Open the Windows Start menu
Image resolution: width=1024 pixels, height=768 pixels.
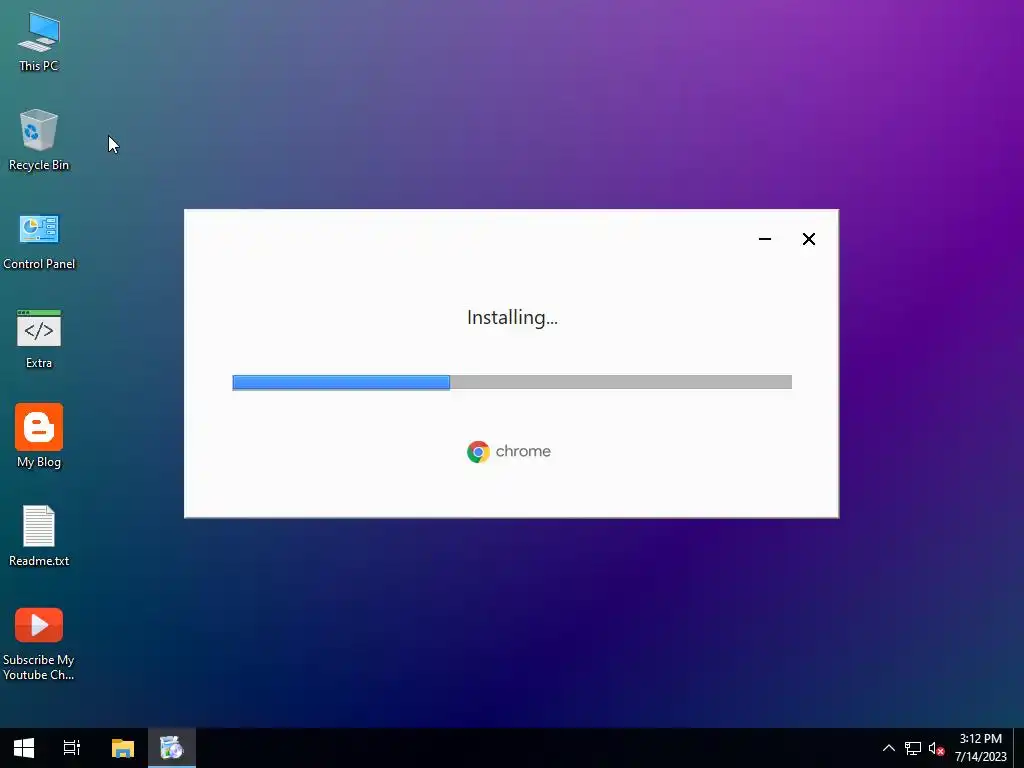(x=24, y=748)
